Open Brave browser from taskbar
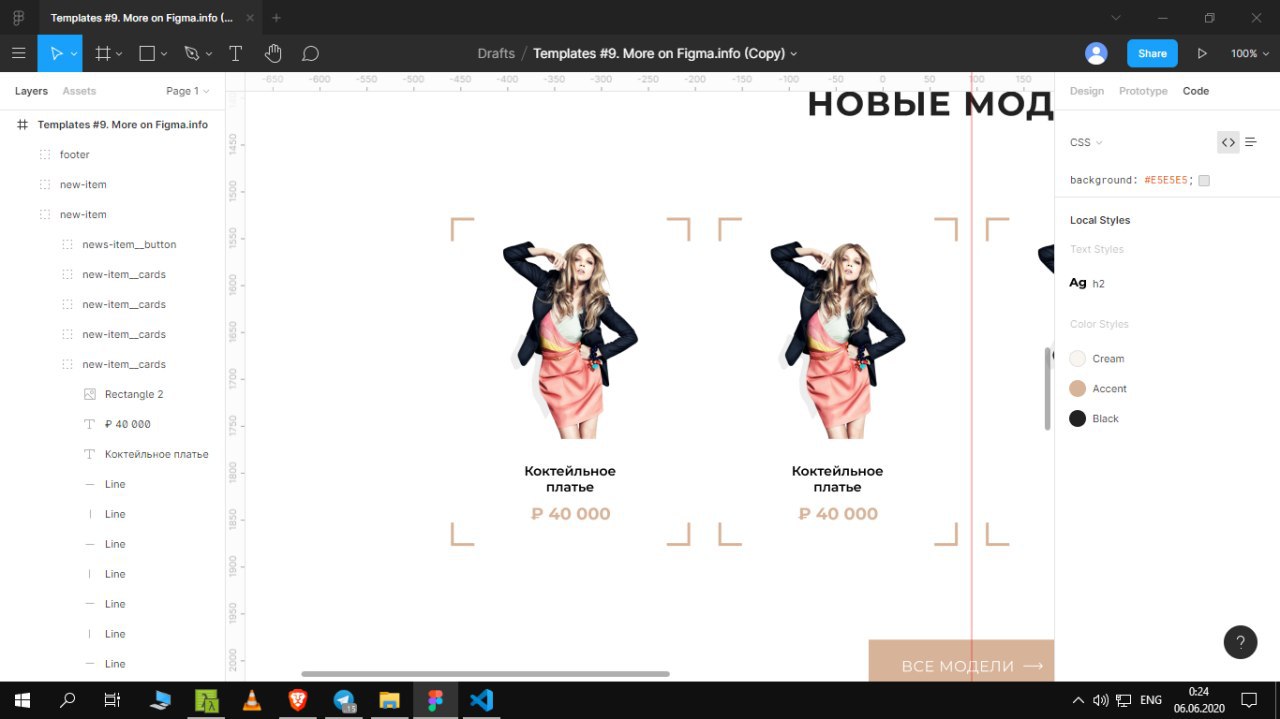This screenshot has width=1280, height=719. [x=298, y=700]
